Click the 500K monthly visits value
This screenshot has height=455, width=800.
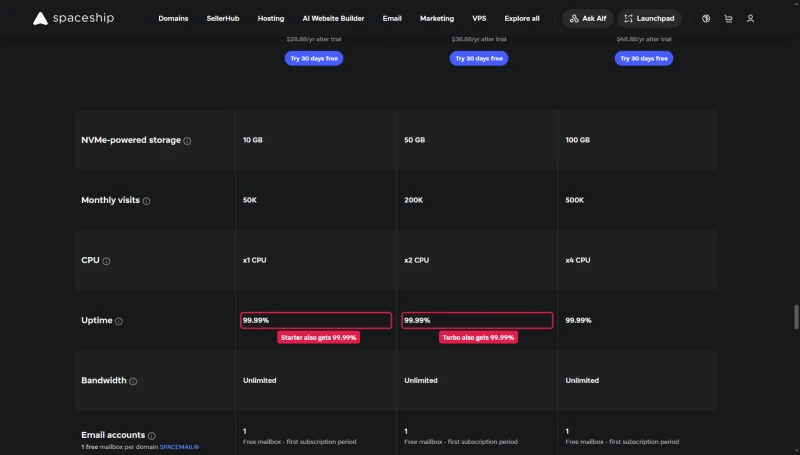(574, 200)
